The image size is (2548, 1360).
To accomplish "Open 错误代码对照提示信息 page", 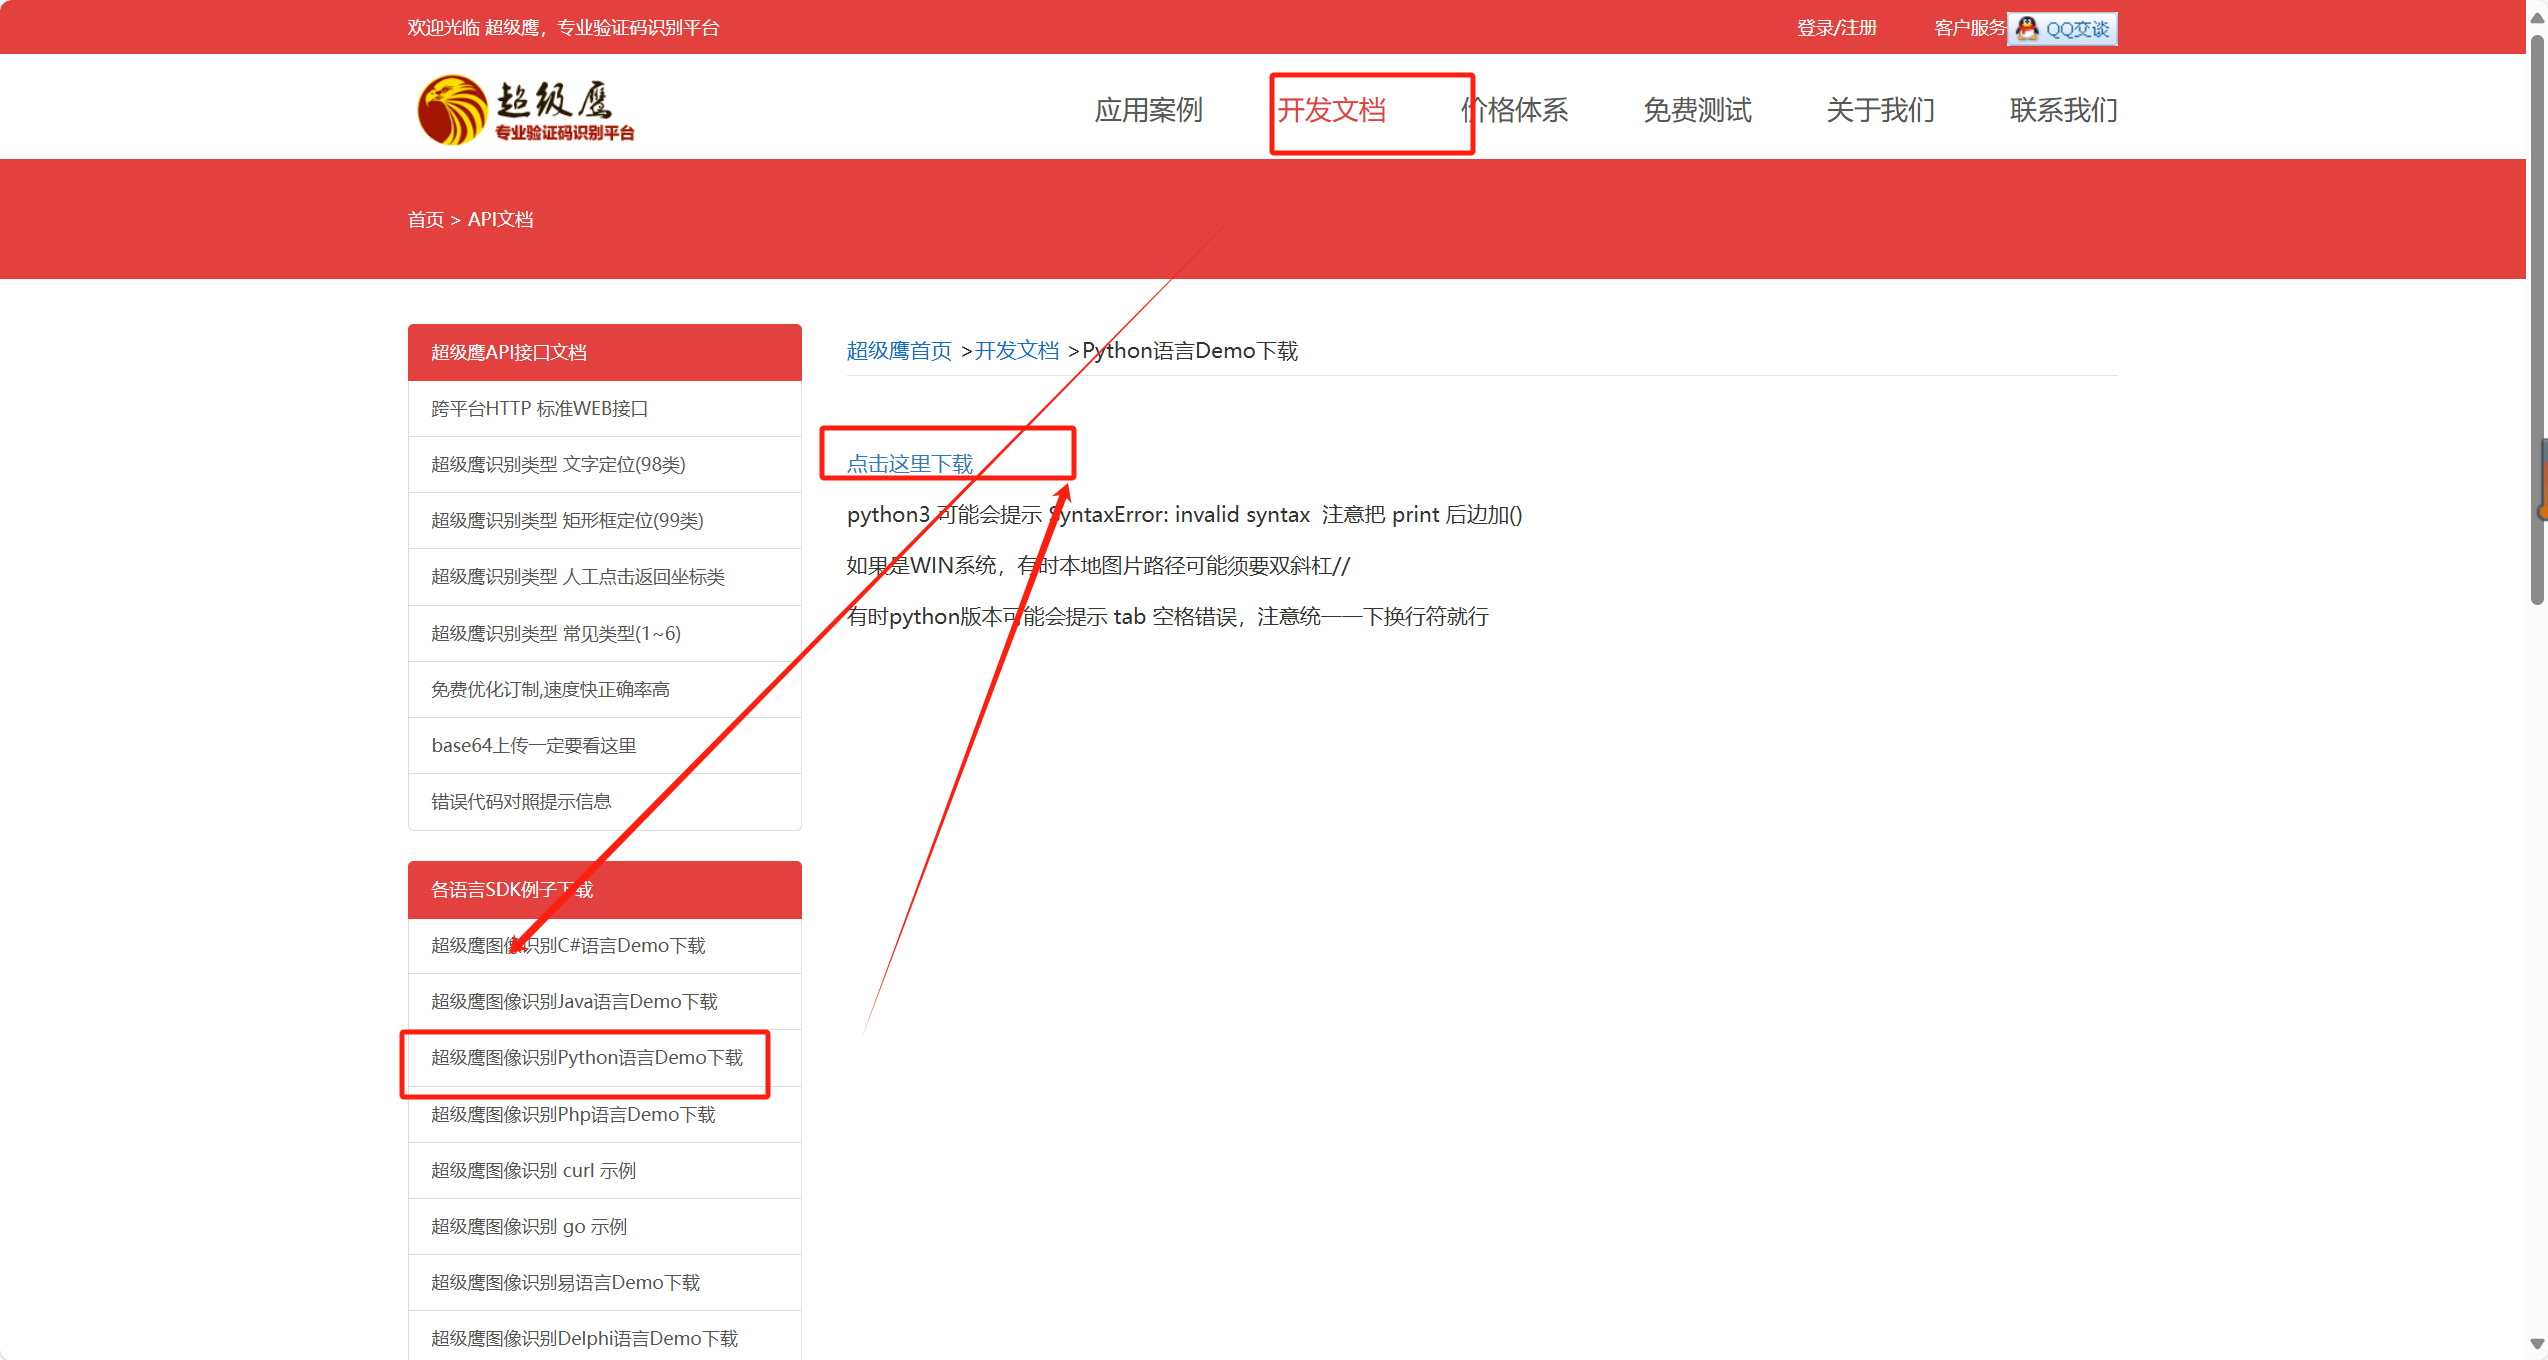I will pos(605,802).
